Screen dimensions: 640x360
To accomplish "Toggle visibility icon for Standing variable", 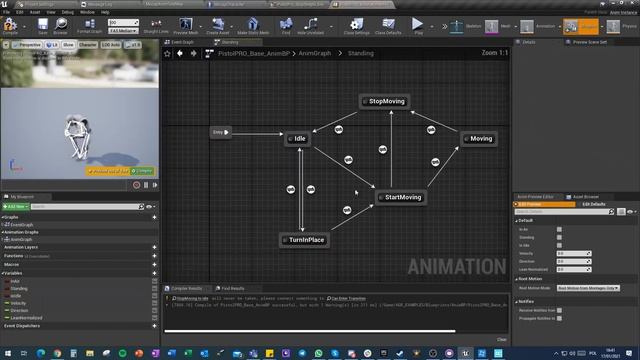I will click(x=155, y=289).
